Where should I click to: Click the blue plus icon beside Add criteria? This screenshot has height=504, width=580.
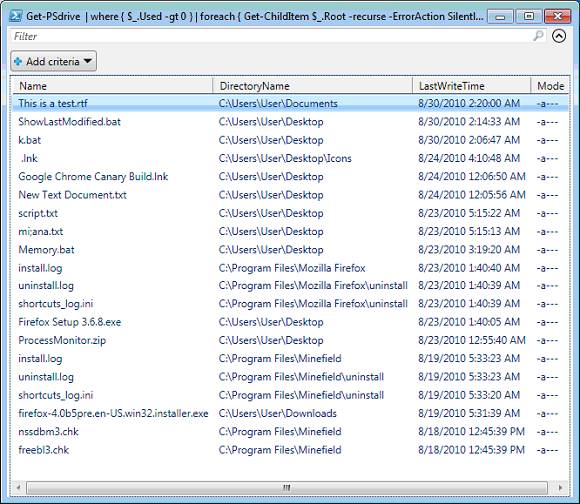(18, 61)
